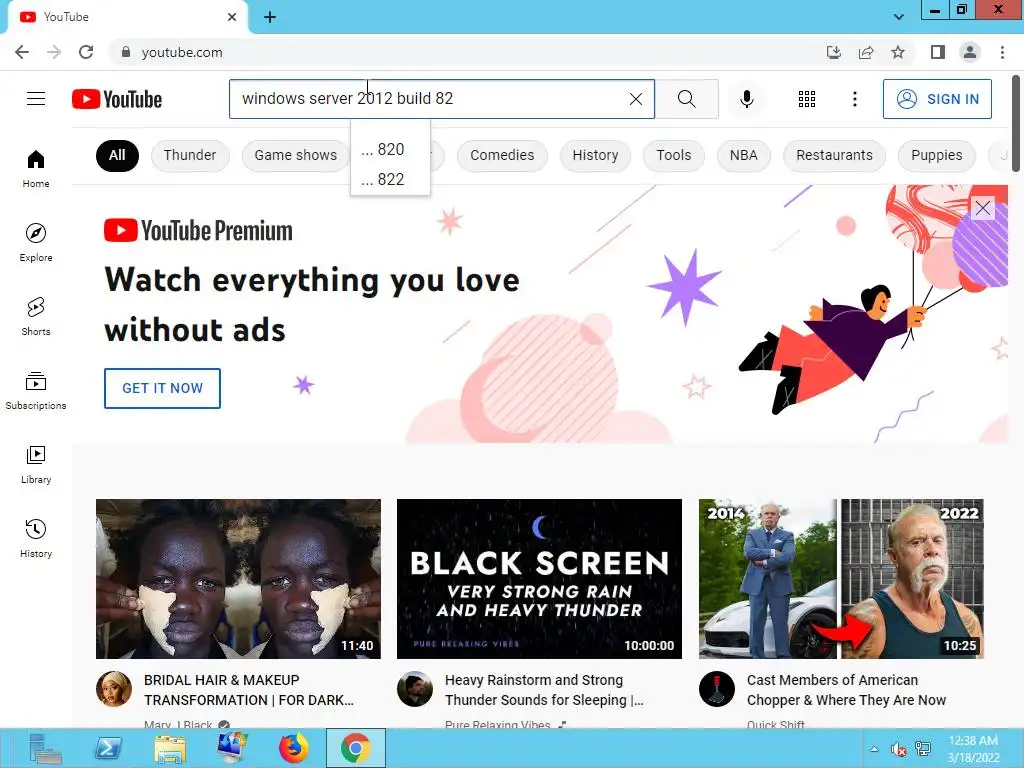Go back with browser back arrow
Screen dimensions: 1024x768
[x=22, y=52]
